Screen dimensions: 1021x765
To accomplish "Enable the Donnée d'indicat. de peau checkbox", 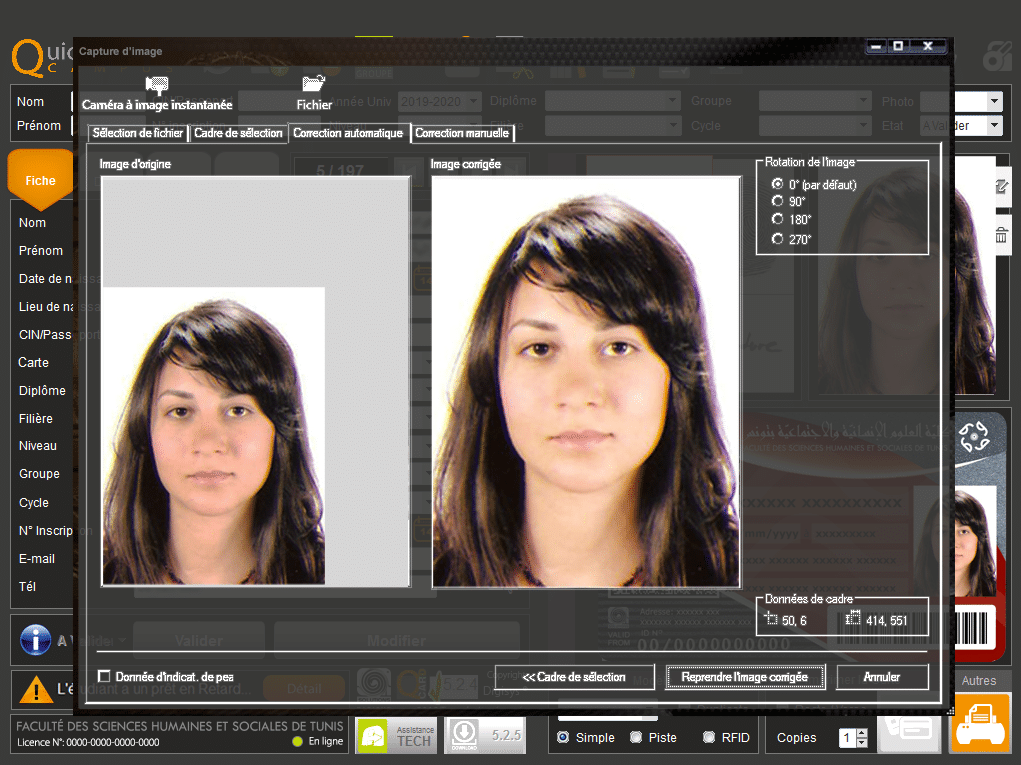I will (x=105, y=677).
